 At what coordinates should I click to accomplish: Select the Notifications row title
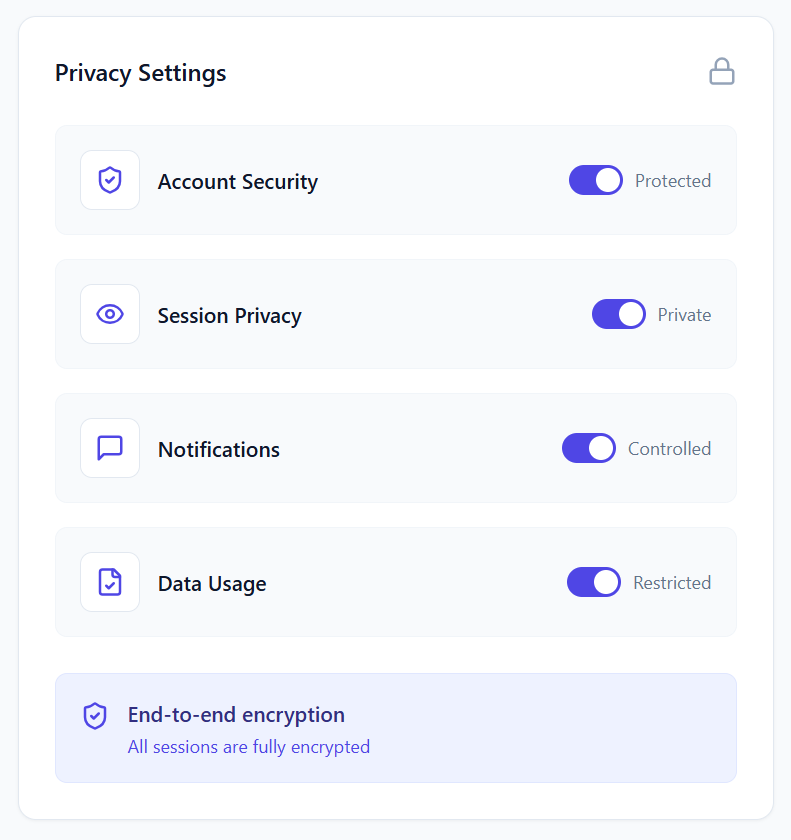click(219, 450)
